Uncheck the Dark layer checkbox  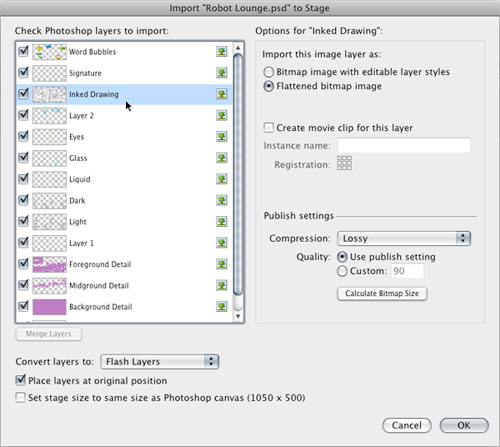click(x=23, y=200)
